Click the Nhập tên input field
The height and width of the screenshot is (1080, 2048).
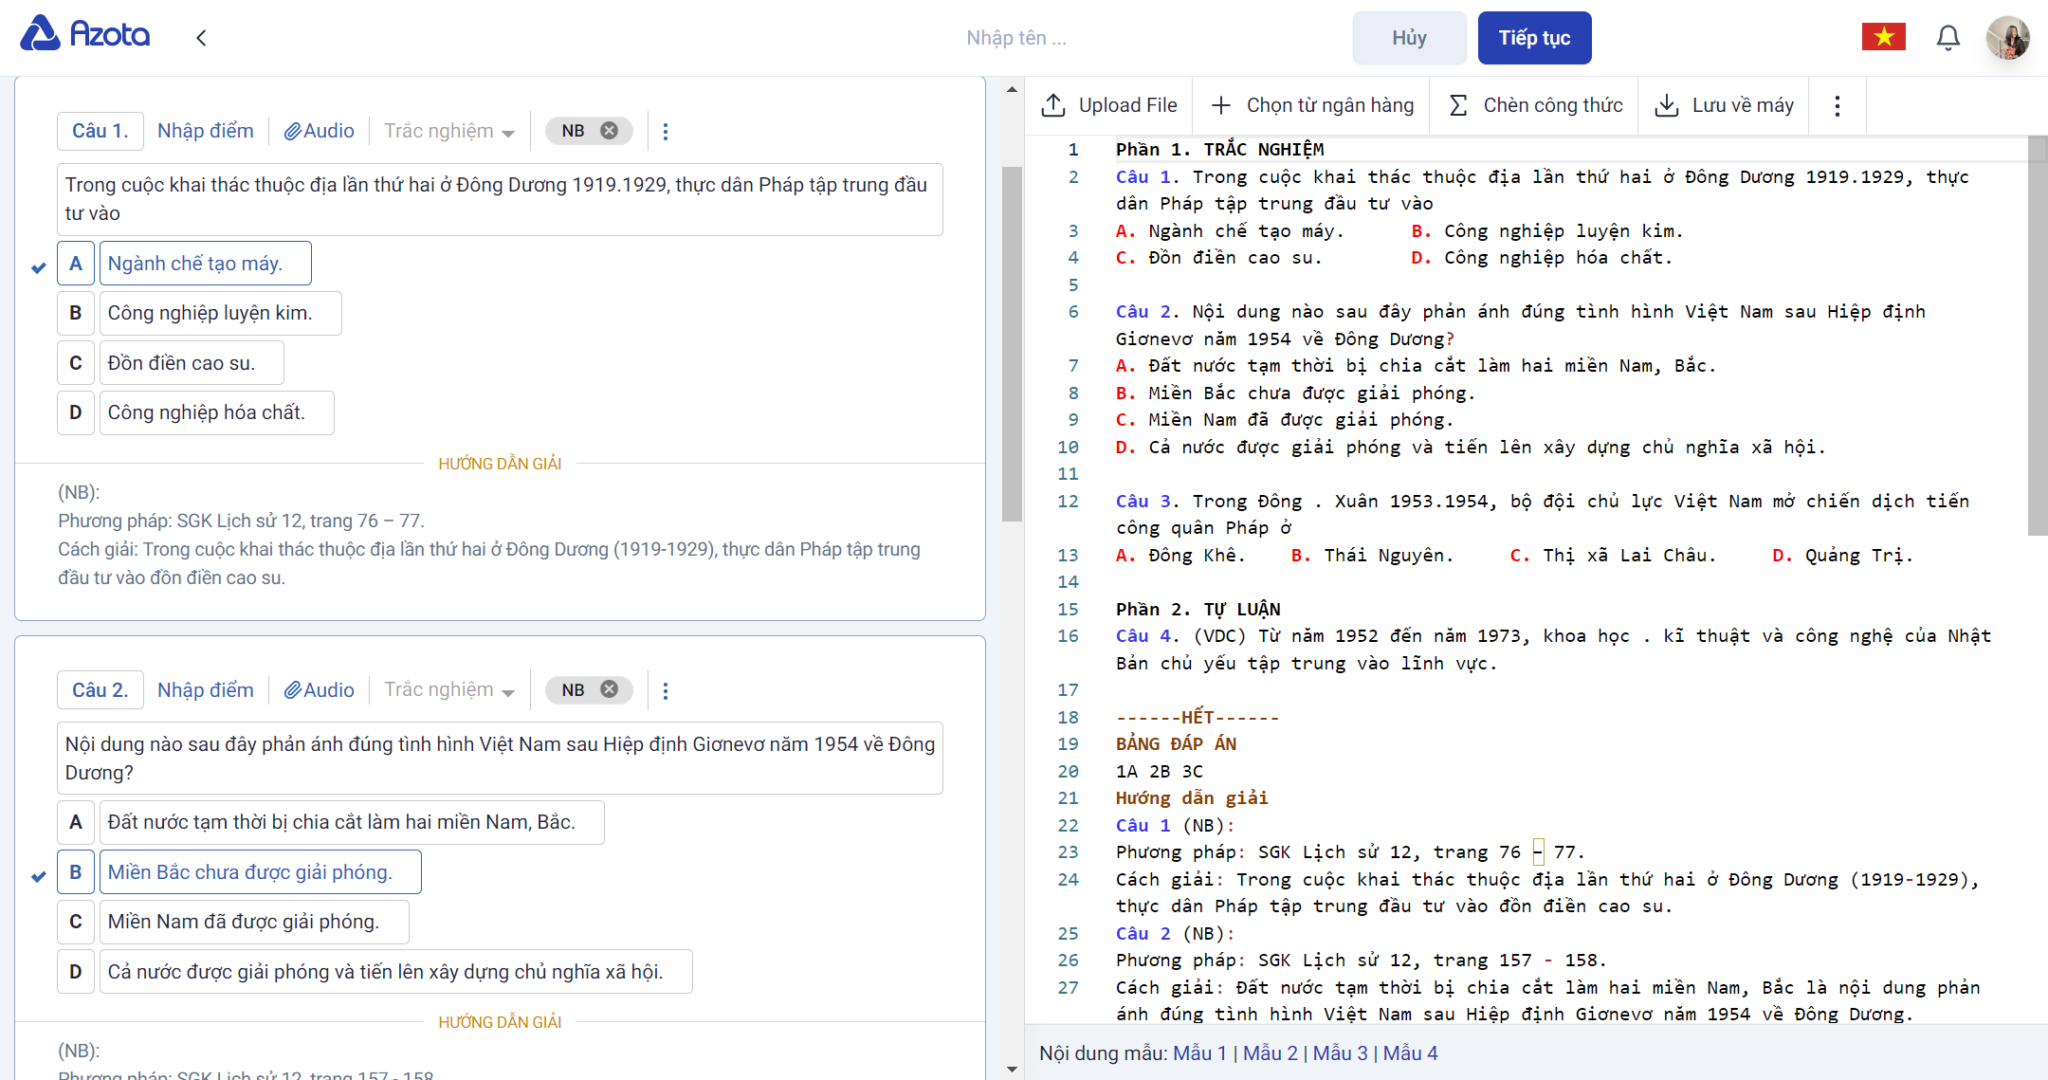click(1015, 38)
